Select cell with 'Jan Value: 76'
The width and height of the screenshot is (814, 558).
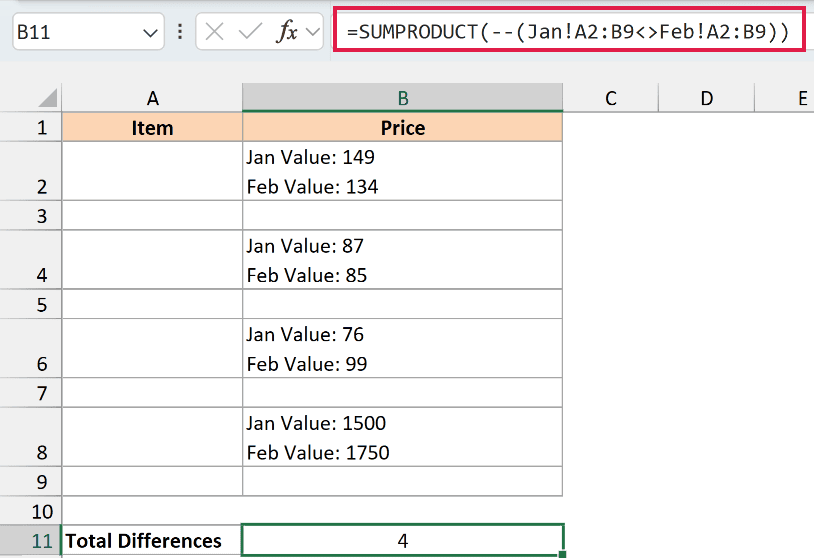click(403, 349)
